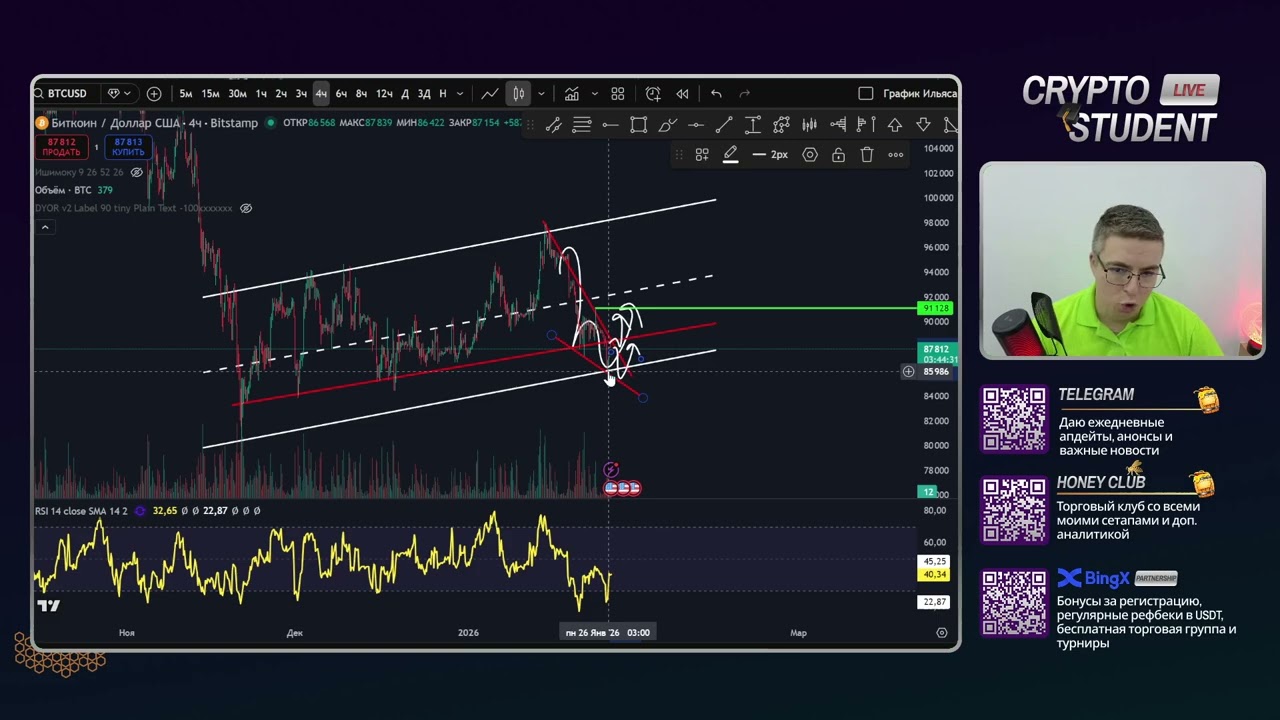
Task: Select the anchored volume profile tool
Action: point(866,125)
